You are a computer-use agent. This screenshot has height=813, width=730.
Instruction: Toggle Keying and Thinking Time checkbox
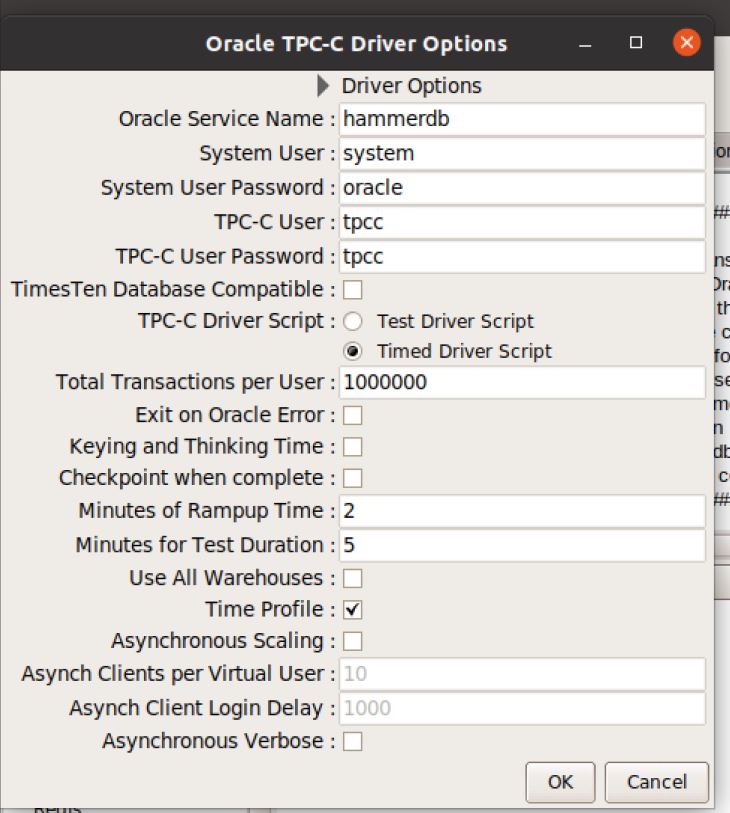(353, 447)
